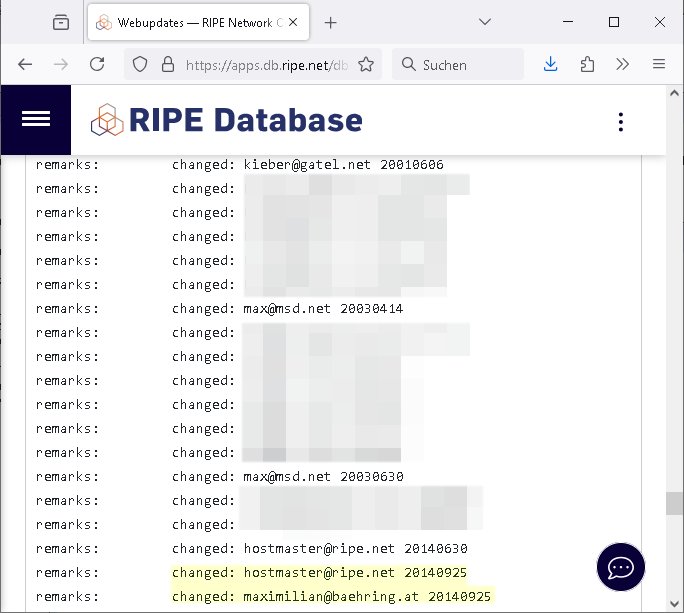Open the Firefox application menu
The width and height of the screenshot is (684, 613).
pos(659,64)
